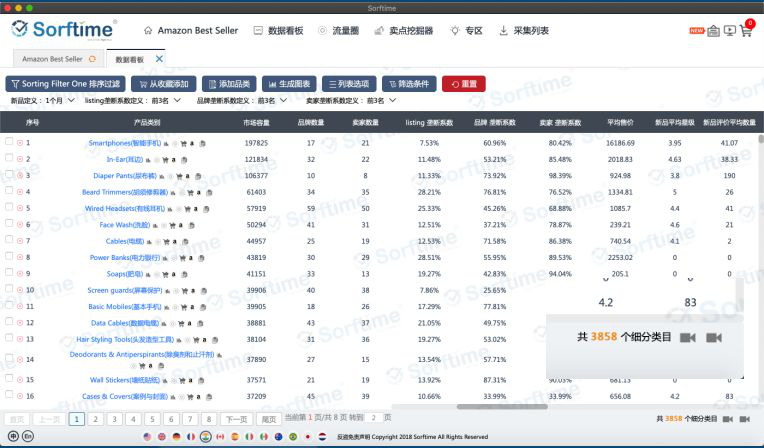Click the monitor screen icon in header
This screenshot has height=448, width=764.
[729, 31]
